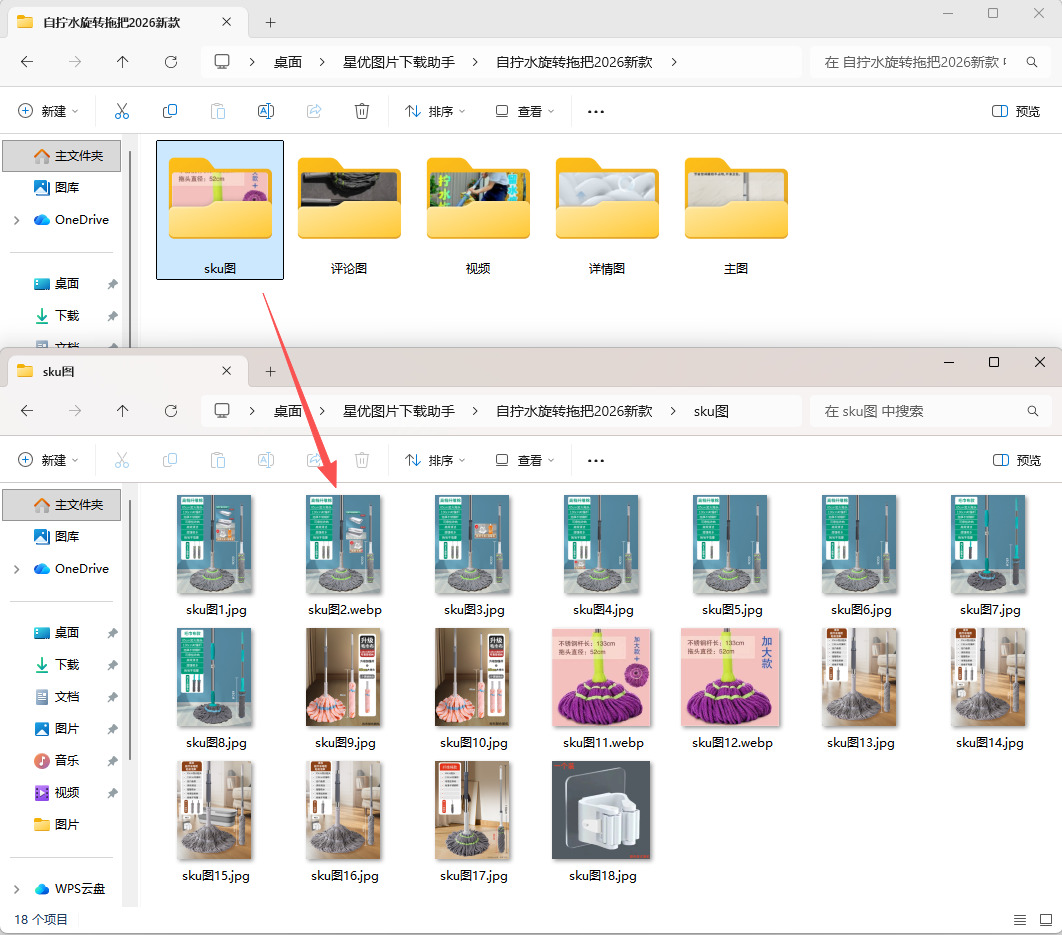The width and height of the screenshot is (1062, 935).
Task: Select 星优图片下载助手 breadcrumb in sku图 address bar
Action: [399, 411]
